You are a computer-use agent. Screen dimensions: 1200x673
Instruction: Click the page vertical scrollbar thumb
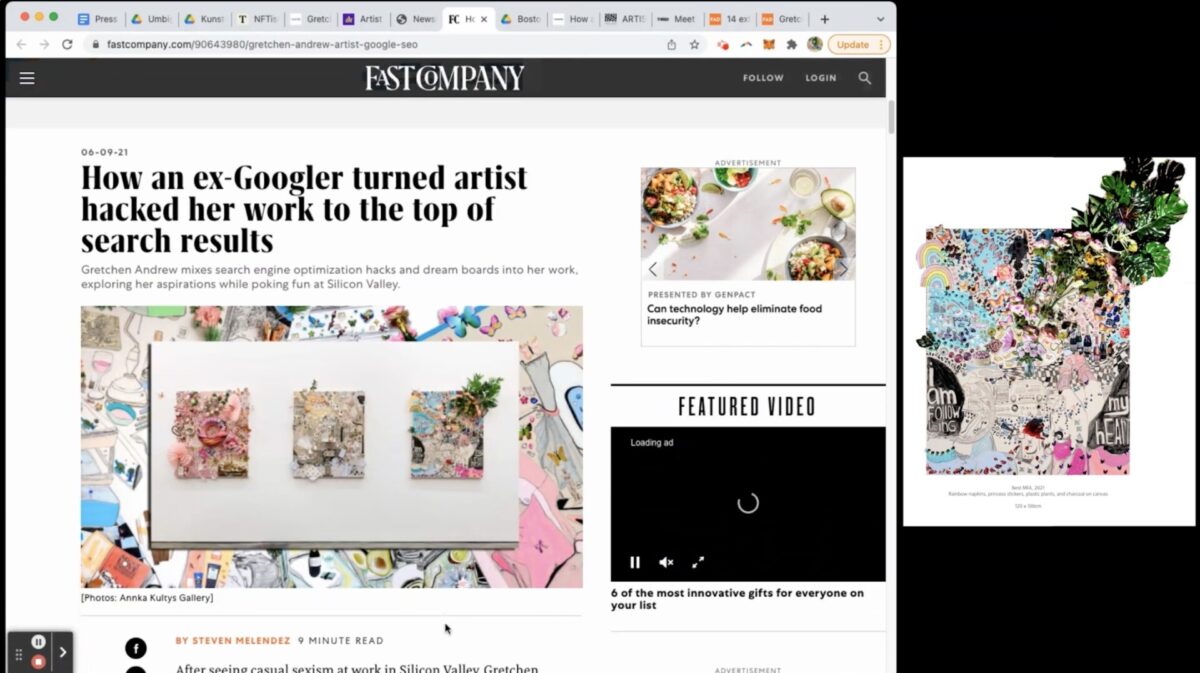(x=890, y=117)
